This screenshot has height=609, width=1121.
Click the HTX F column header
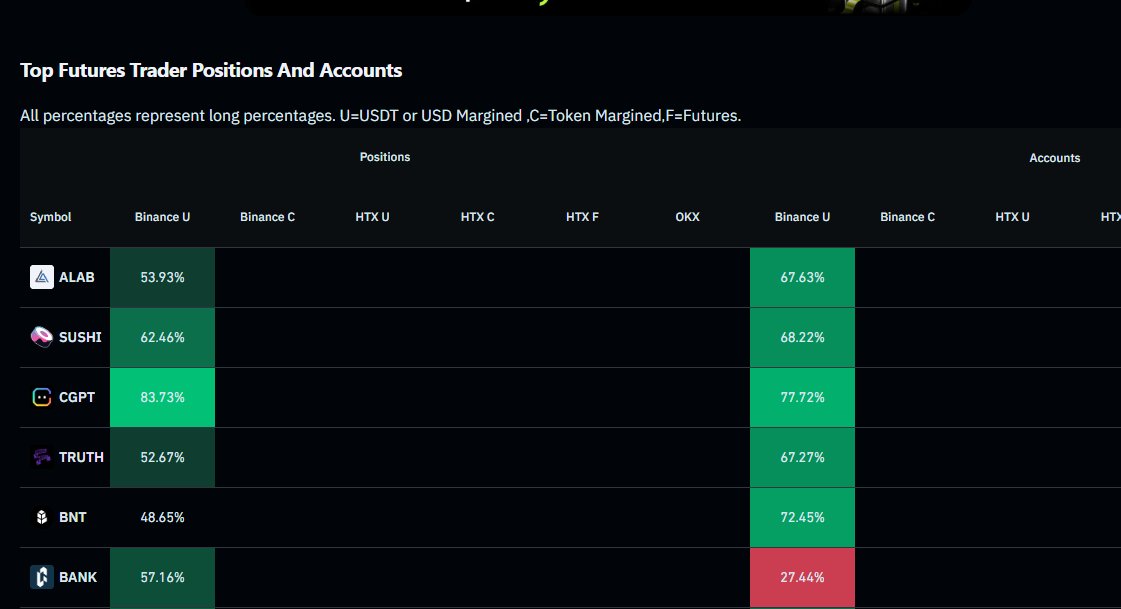pyautogui.click(x=583, y=217)
